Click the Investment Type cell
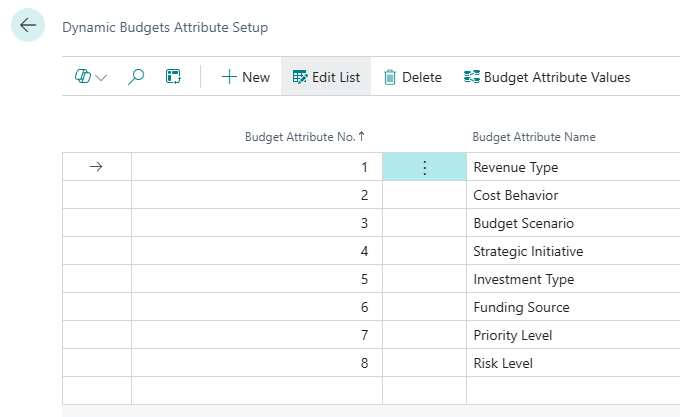The image size is (680, 417). (523, 280)
